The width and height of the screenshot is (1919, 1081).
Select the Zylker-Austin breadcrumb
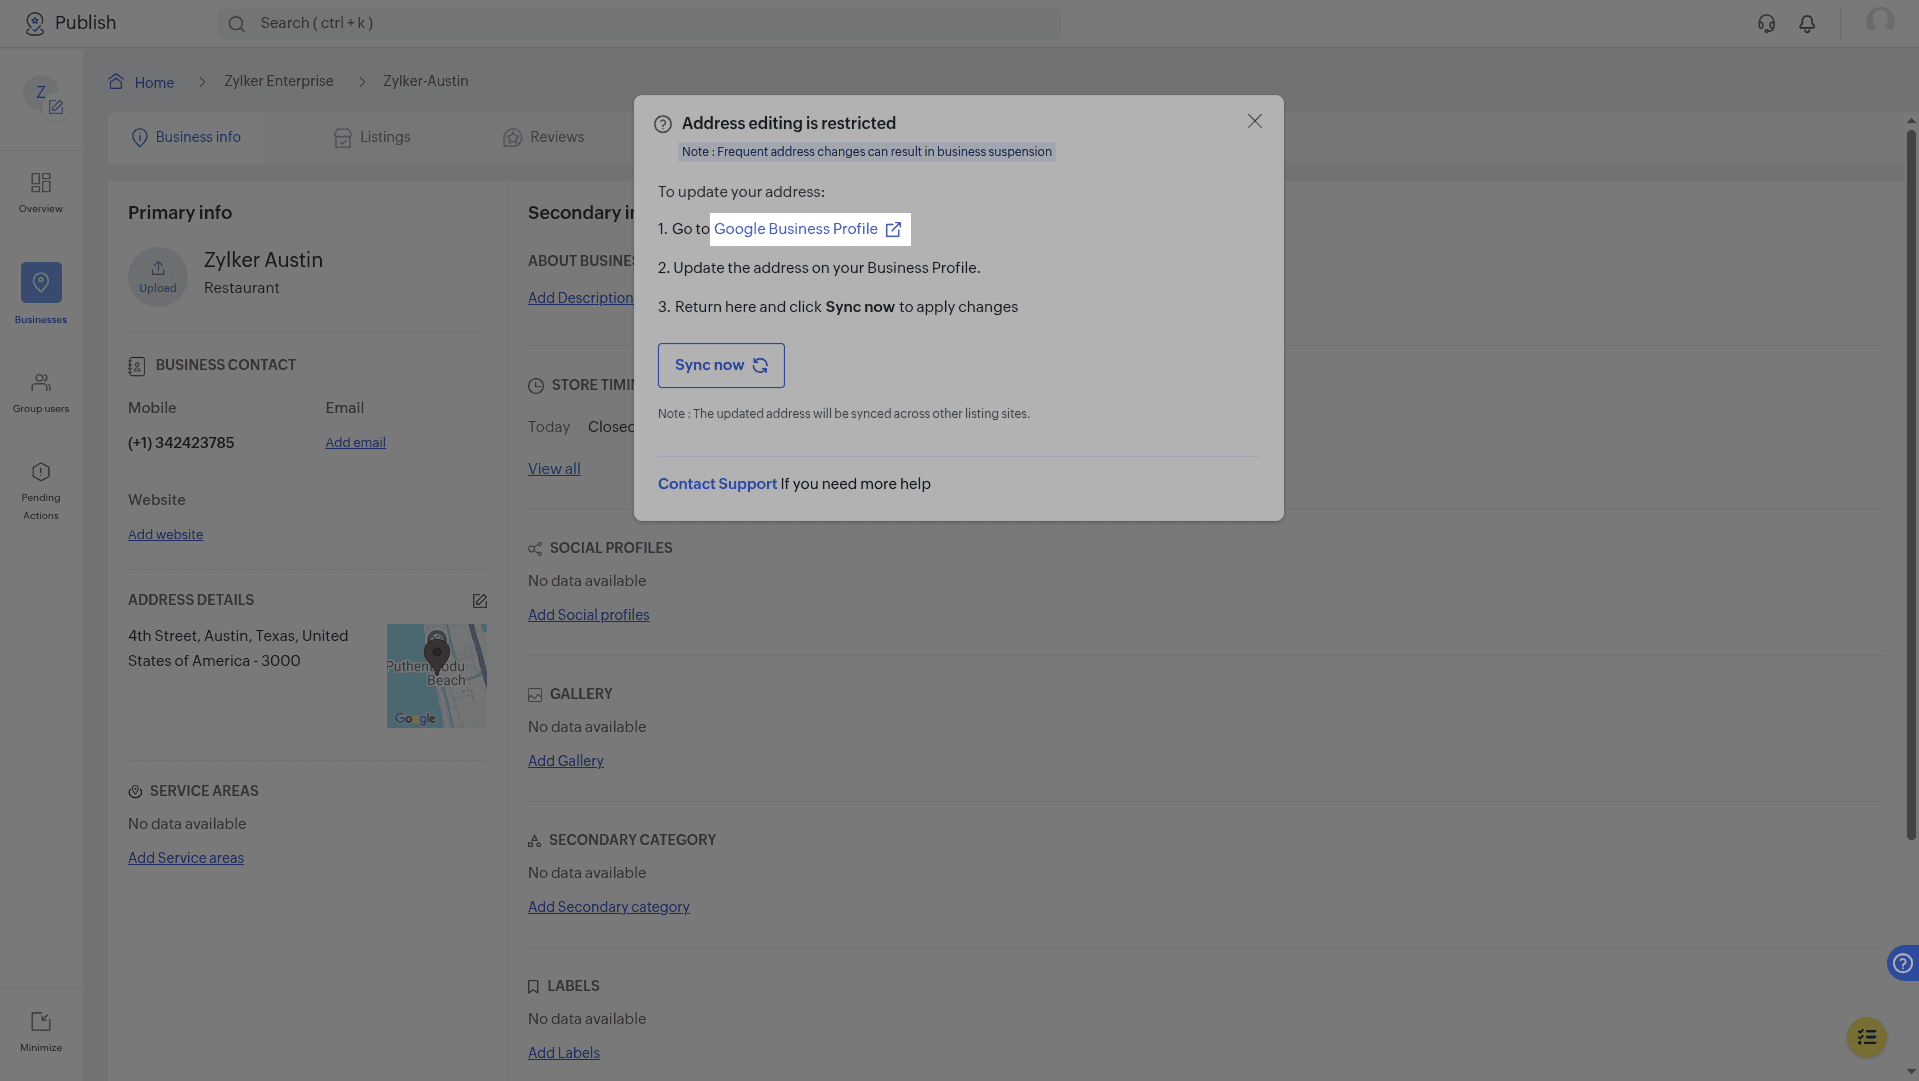tap(426, 81)
